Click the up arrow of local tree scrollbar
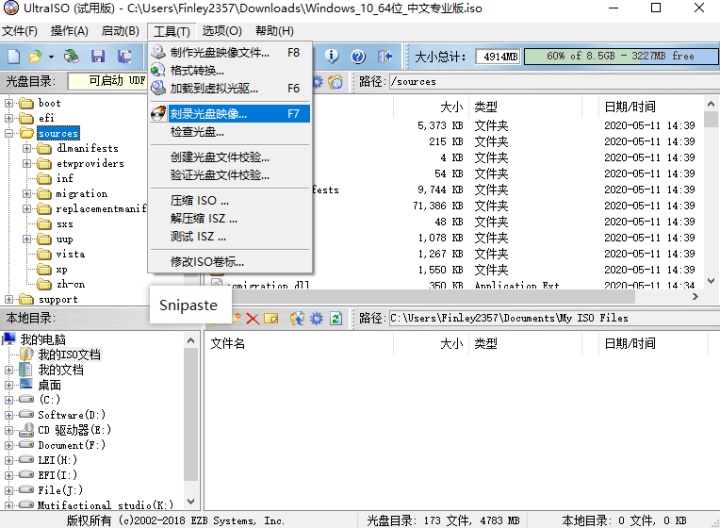Viewport: 720px width, 528px height. click(x=191, y=341)
